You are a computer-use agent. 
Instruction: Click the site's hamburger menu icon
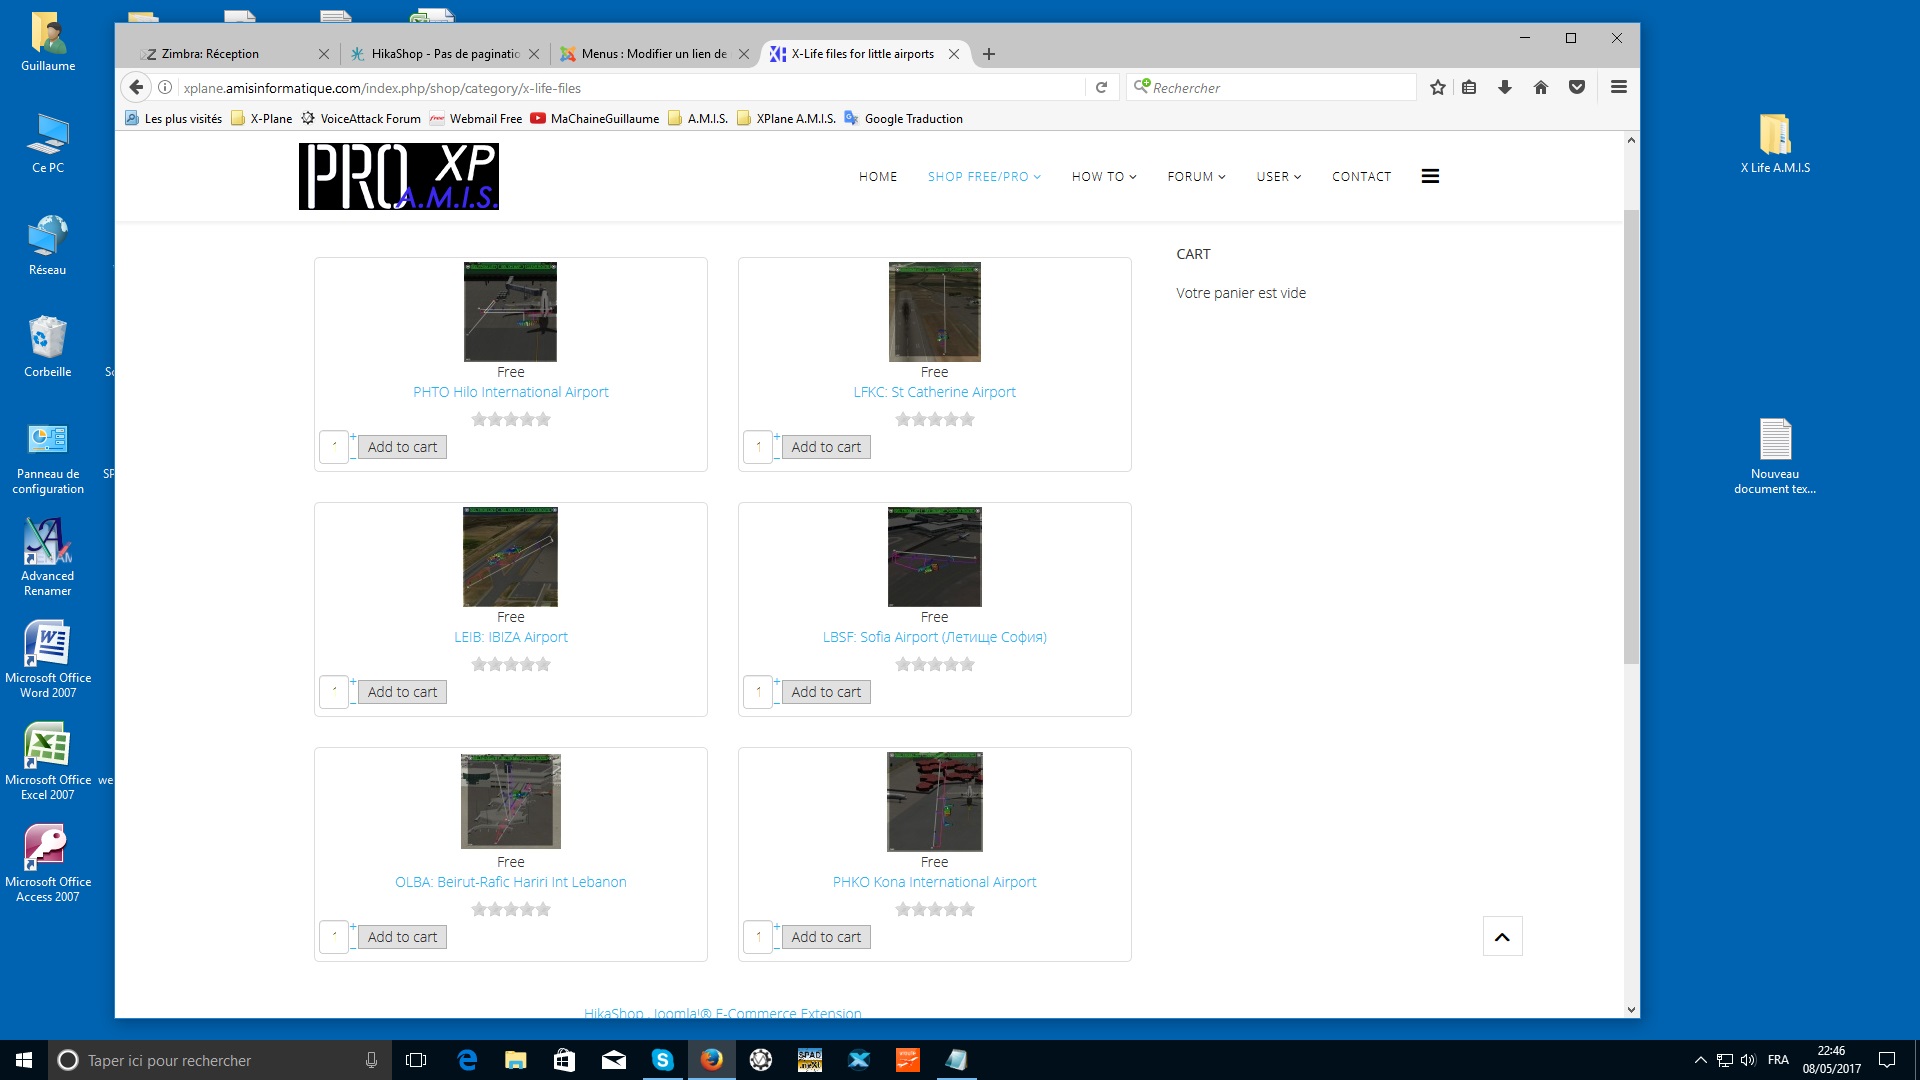(1430, 176)
